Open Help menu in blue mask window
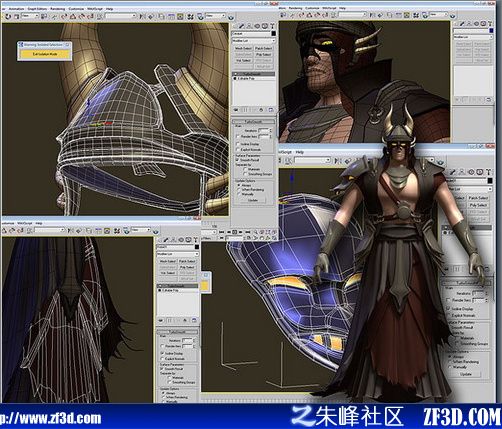This screenshot has height=429, width=502. click(x=299, y=152)
